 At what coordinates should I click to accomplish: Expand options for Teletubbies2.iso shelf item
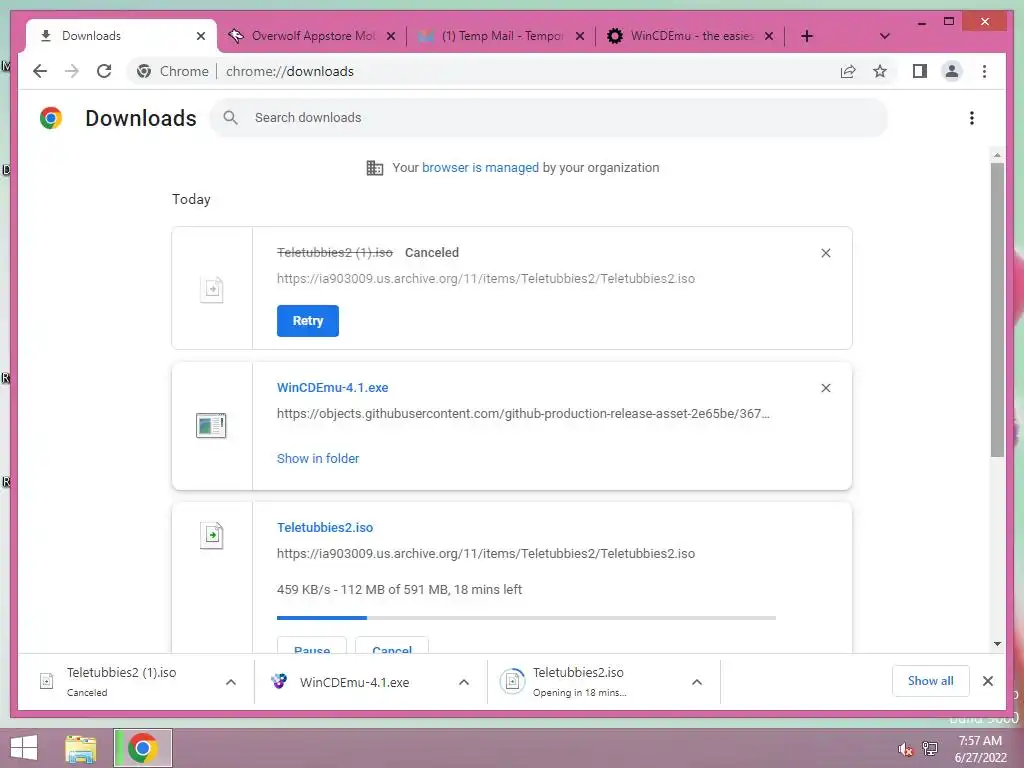pyautogui.click(x=697, y=682)
